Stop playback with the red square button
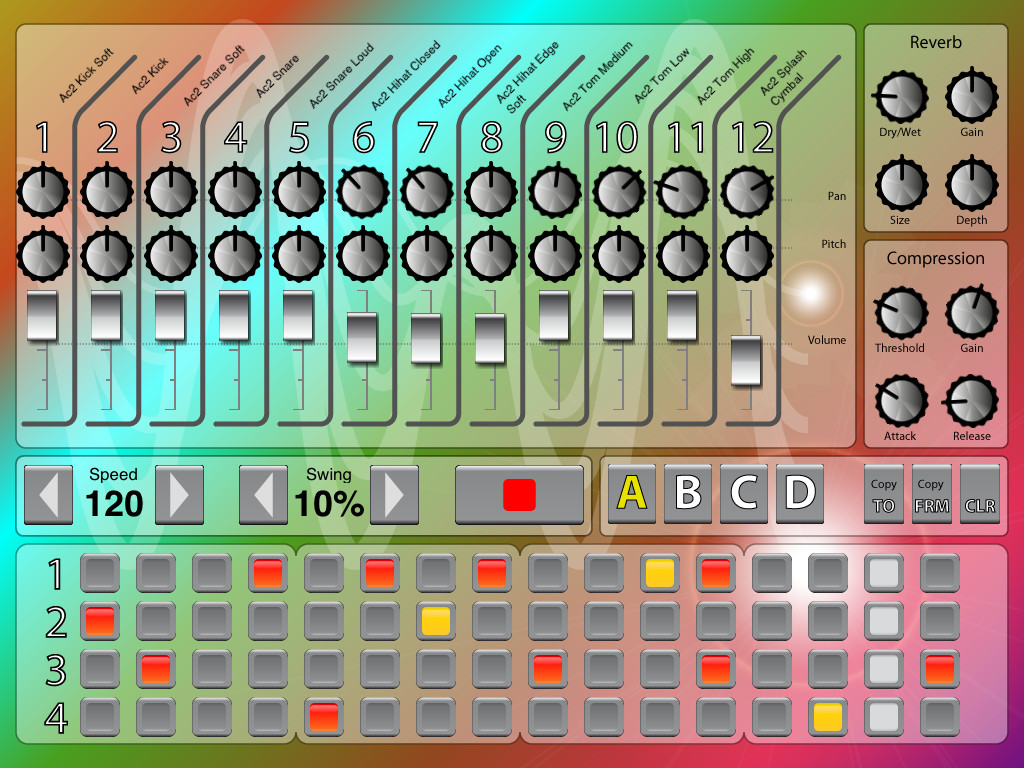 (x=519, y=495)
